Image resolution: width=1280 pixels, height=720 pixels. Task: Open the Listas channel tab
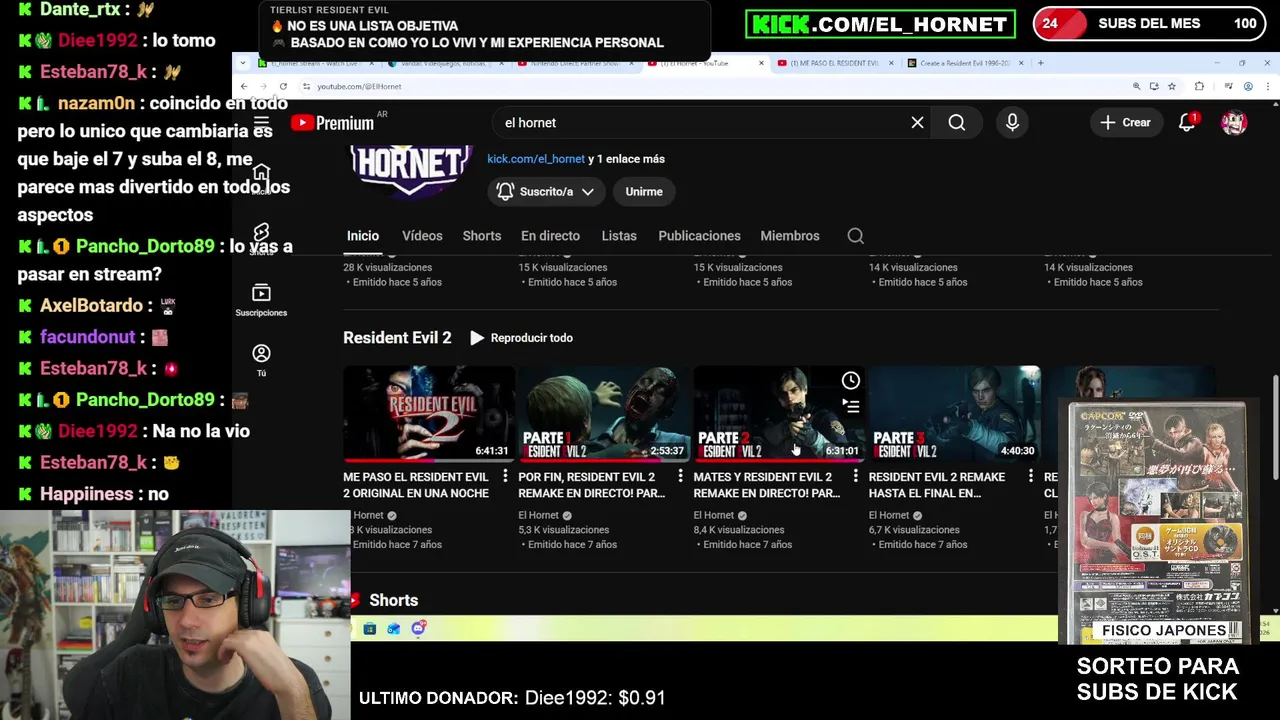[x=619, y=236]
